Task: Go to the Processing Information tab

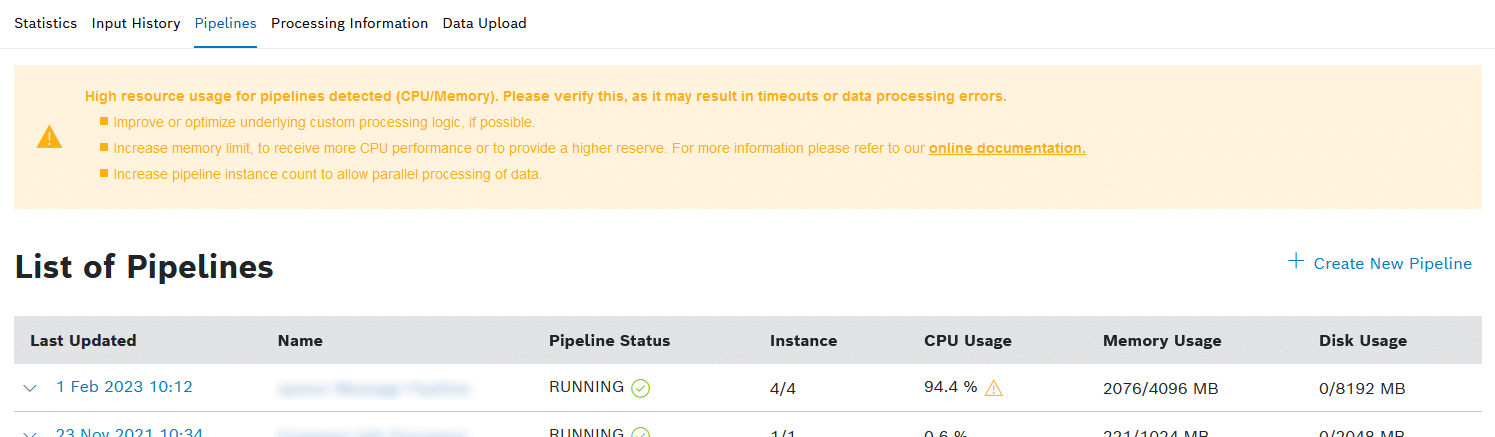Action: (x=349, y=23)
